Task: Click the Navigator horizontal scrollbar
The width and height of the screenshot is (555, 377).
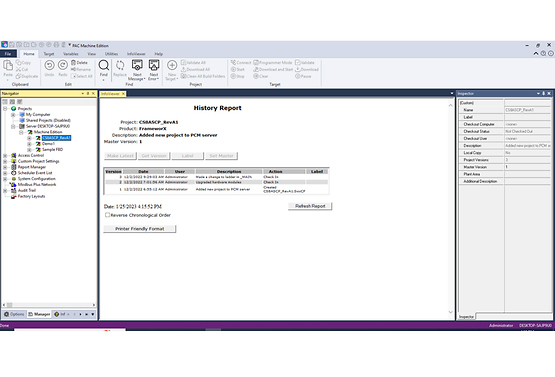Action: tap(49, 305)
